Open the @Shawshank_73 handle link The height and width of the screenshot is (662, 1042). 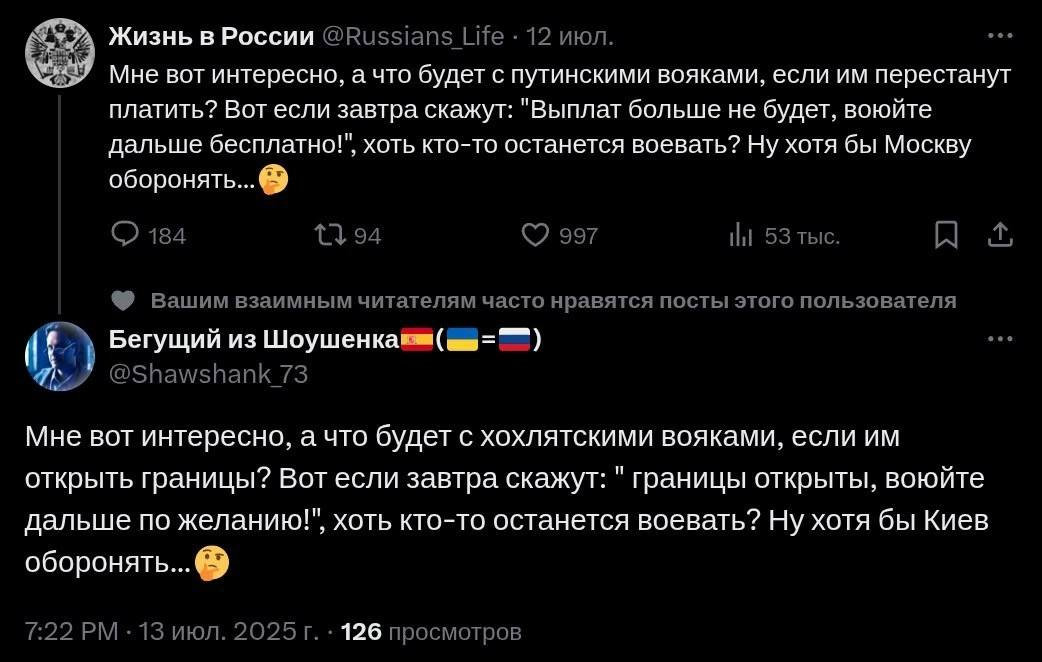pyautogui.click(x=208, y=374)
